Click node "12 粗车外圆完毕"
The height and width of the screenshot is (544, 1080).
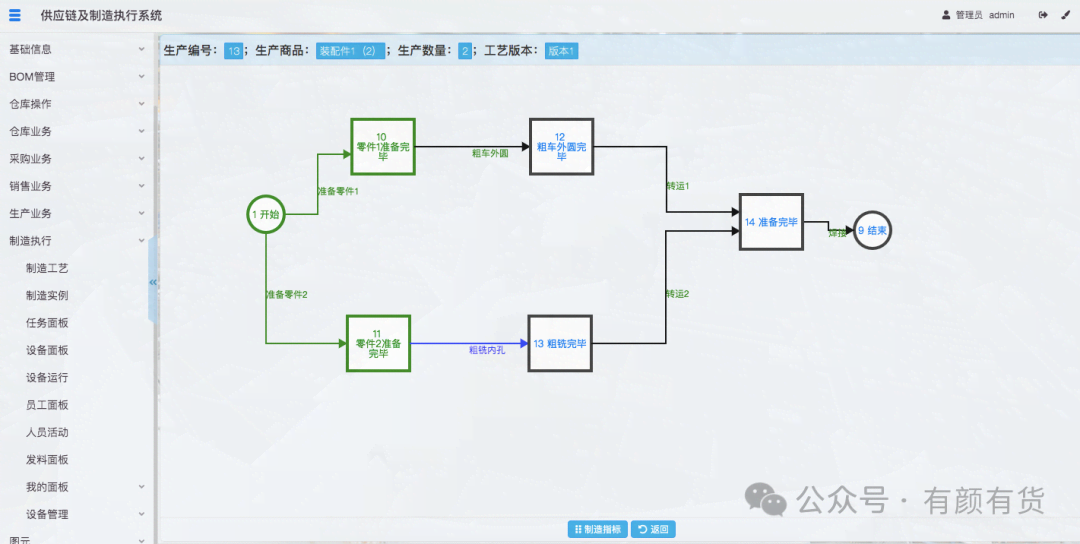click(561, 147)
